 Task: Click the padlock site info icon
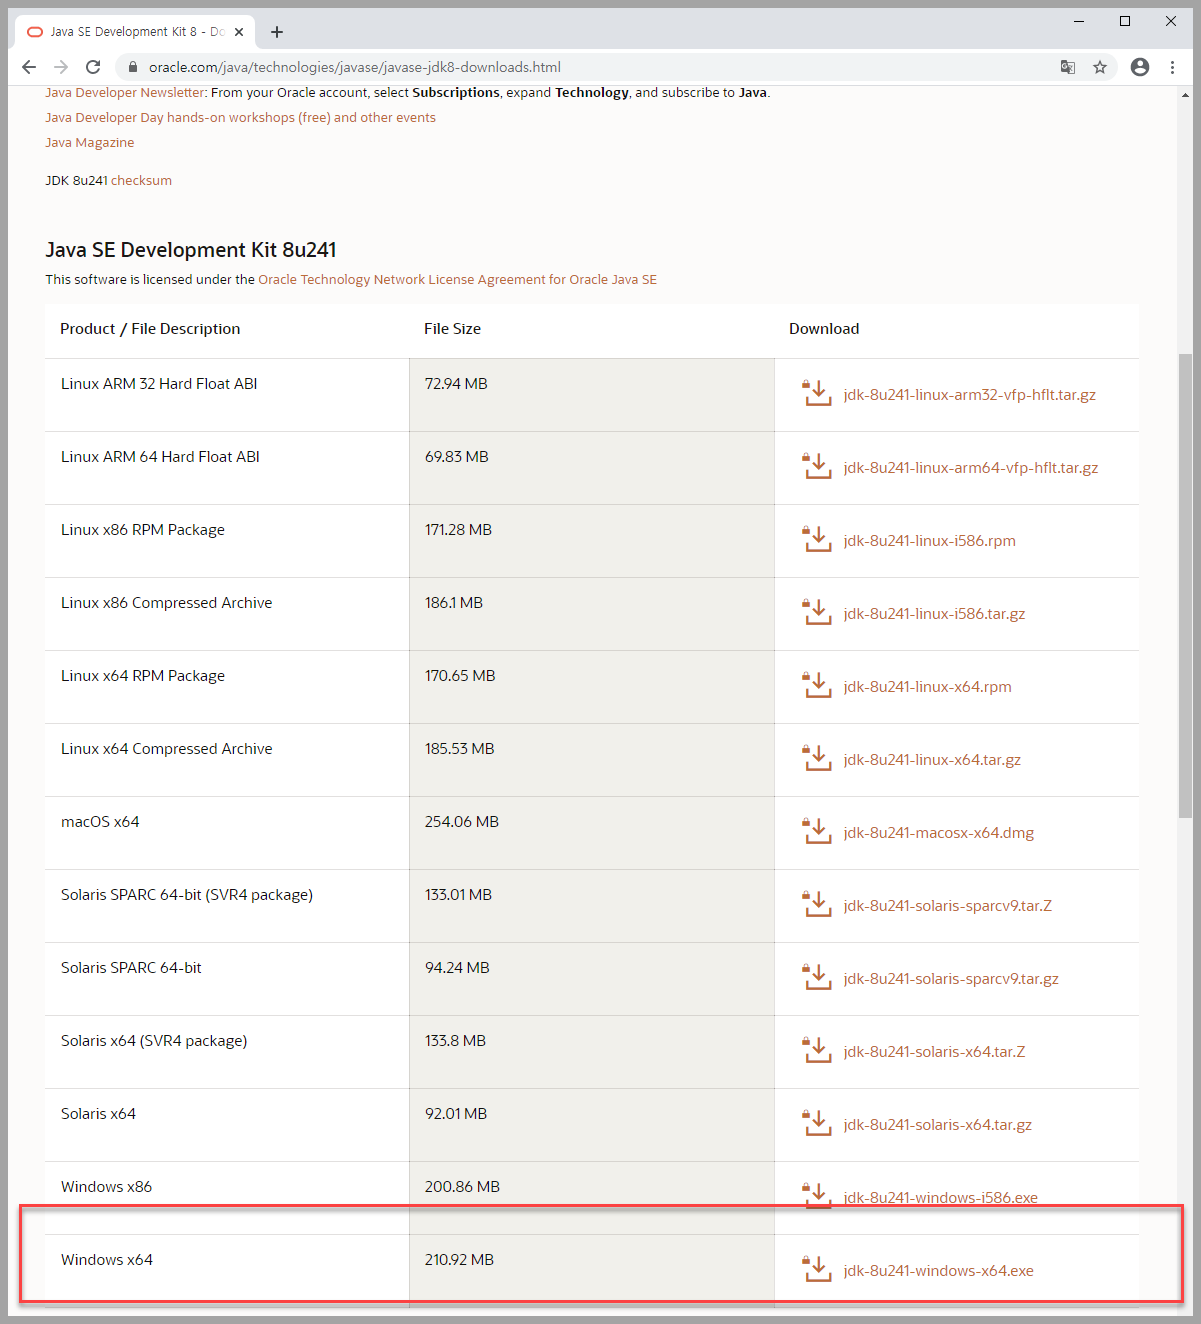(x=133, y=67)
